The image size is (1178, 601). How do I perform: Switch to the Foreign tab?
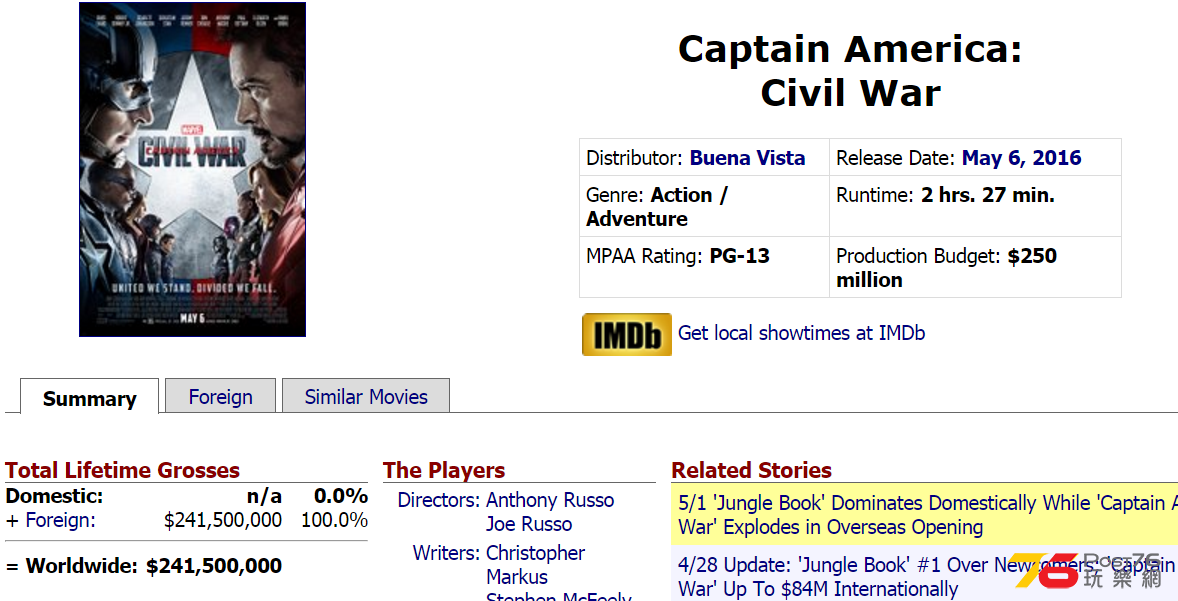(220, 397)
